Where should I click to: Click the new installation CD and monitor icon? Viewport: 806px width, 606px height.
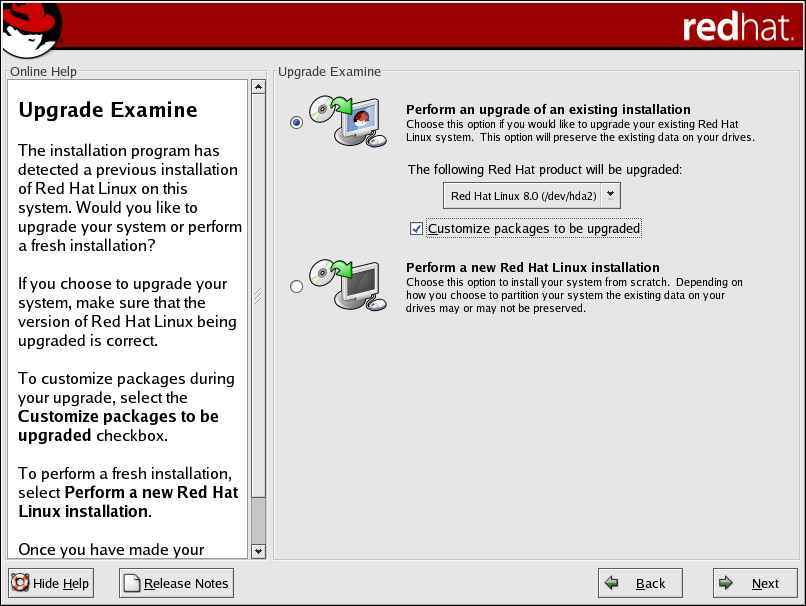tap(347, 285)
